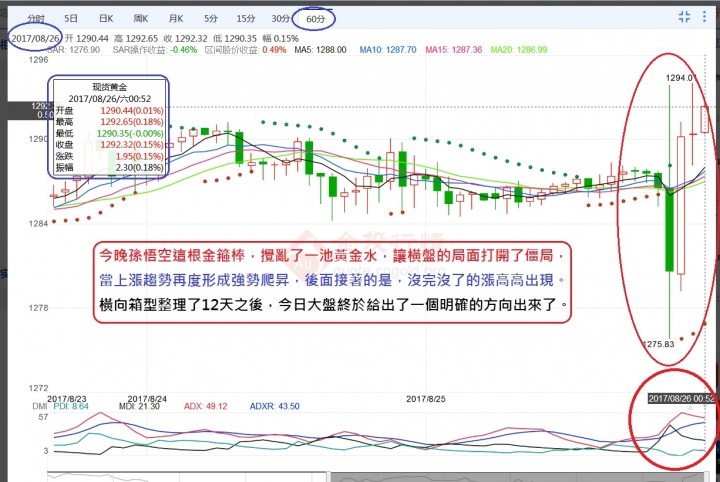Switch to the 日K chart period

pyautogui.click(x=105, y=18)
